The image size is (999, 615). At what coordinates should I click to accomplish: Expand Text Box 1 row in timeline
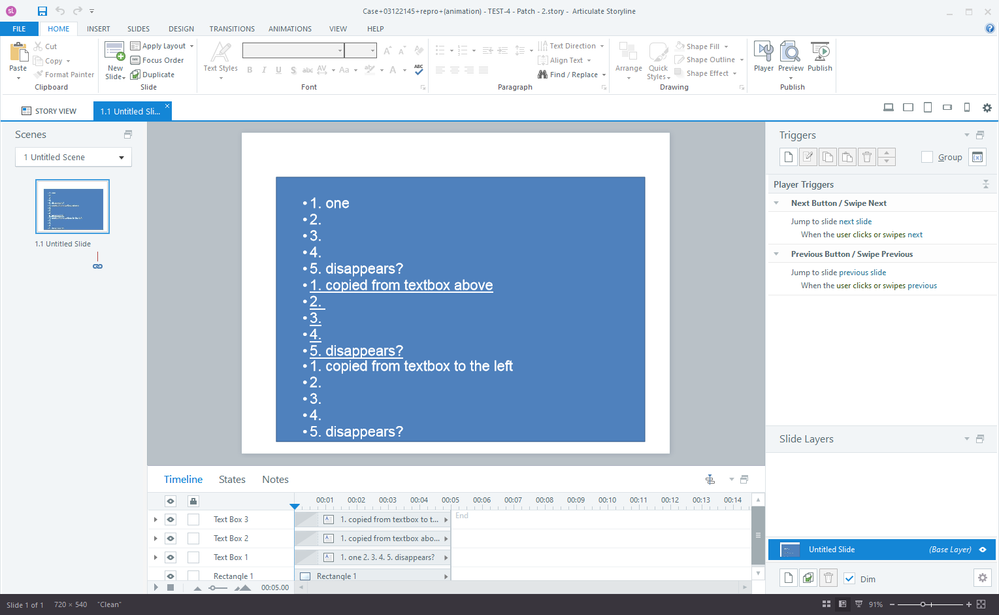click(155, 557)
